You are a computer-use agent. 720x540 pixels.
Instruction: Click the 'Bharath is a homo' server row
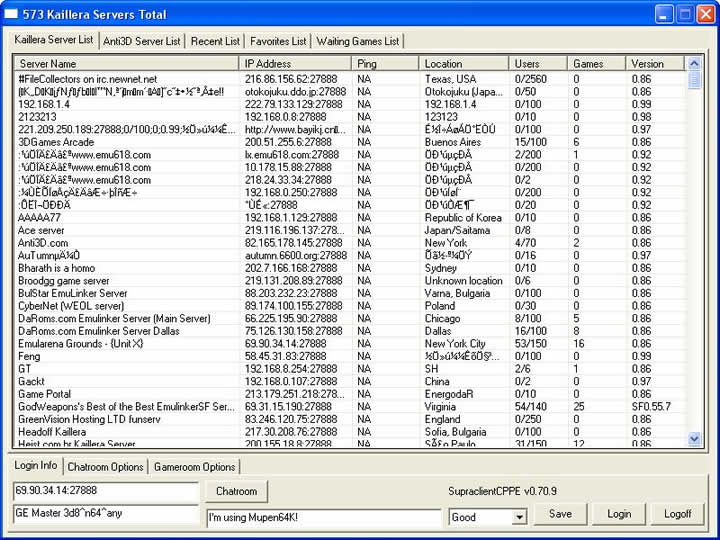click(349, 268)
